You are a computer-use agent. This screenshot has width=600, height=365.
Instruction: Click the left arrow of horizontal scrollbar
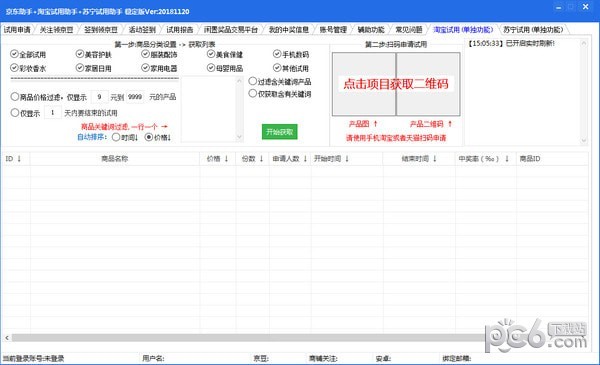pos(7,337)
